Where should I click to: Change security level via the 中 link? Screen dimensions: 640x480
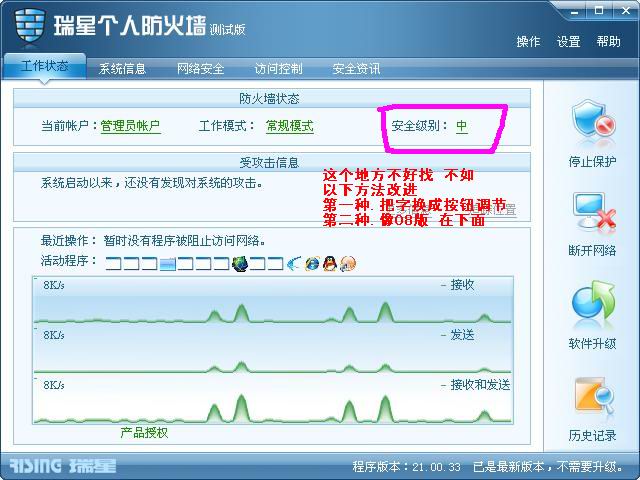coord(462,126)
